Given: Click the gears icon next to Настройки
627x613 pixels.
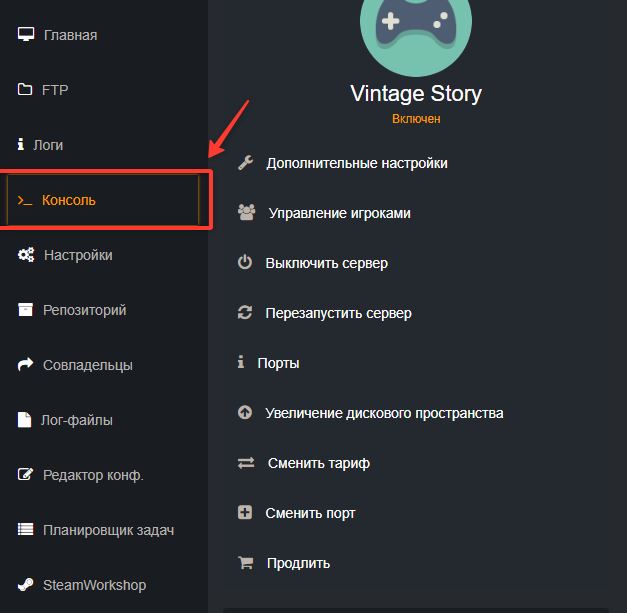Looking at the screenshot, I should click(26, 255).
